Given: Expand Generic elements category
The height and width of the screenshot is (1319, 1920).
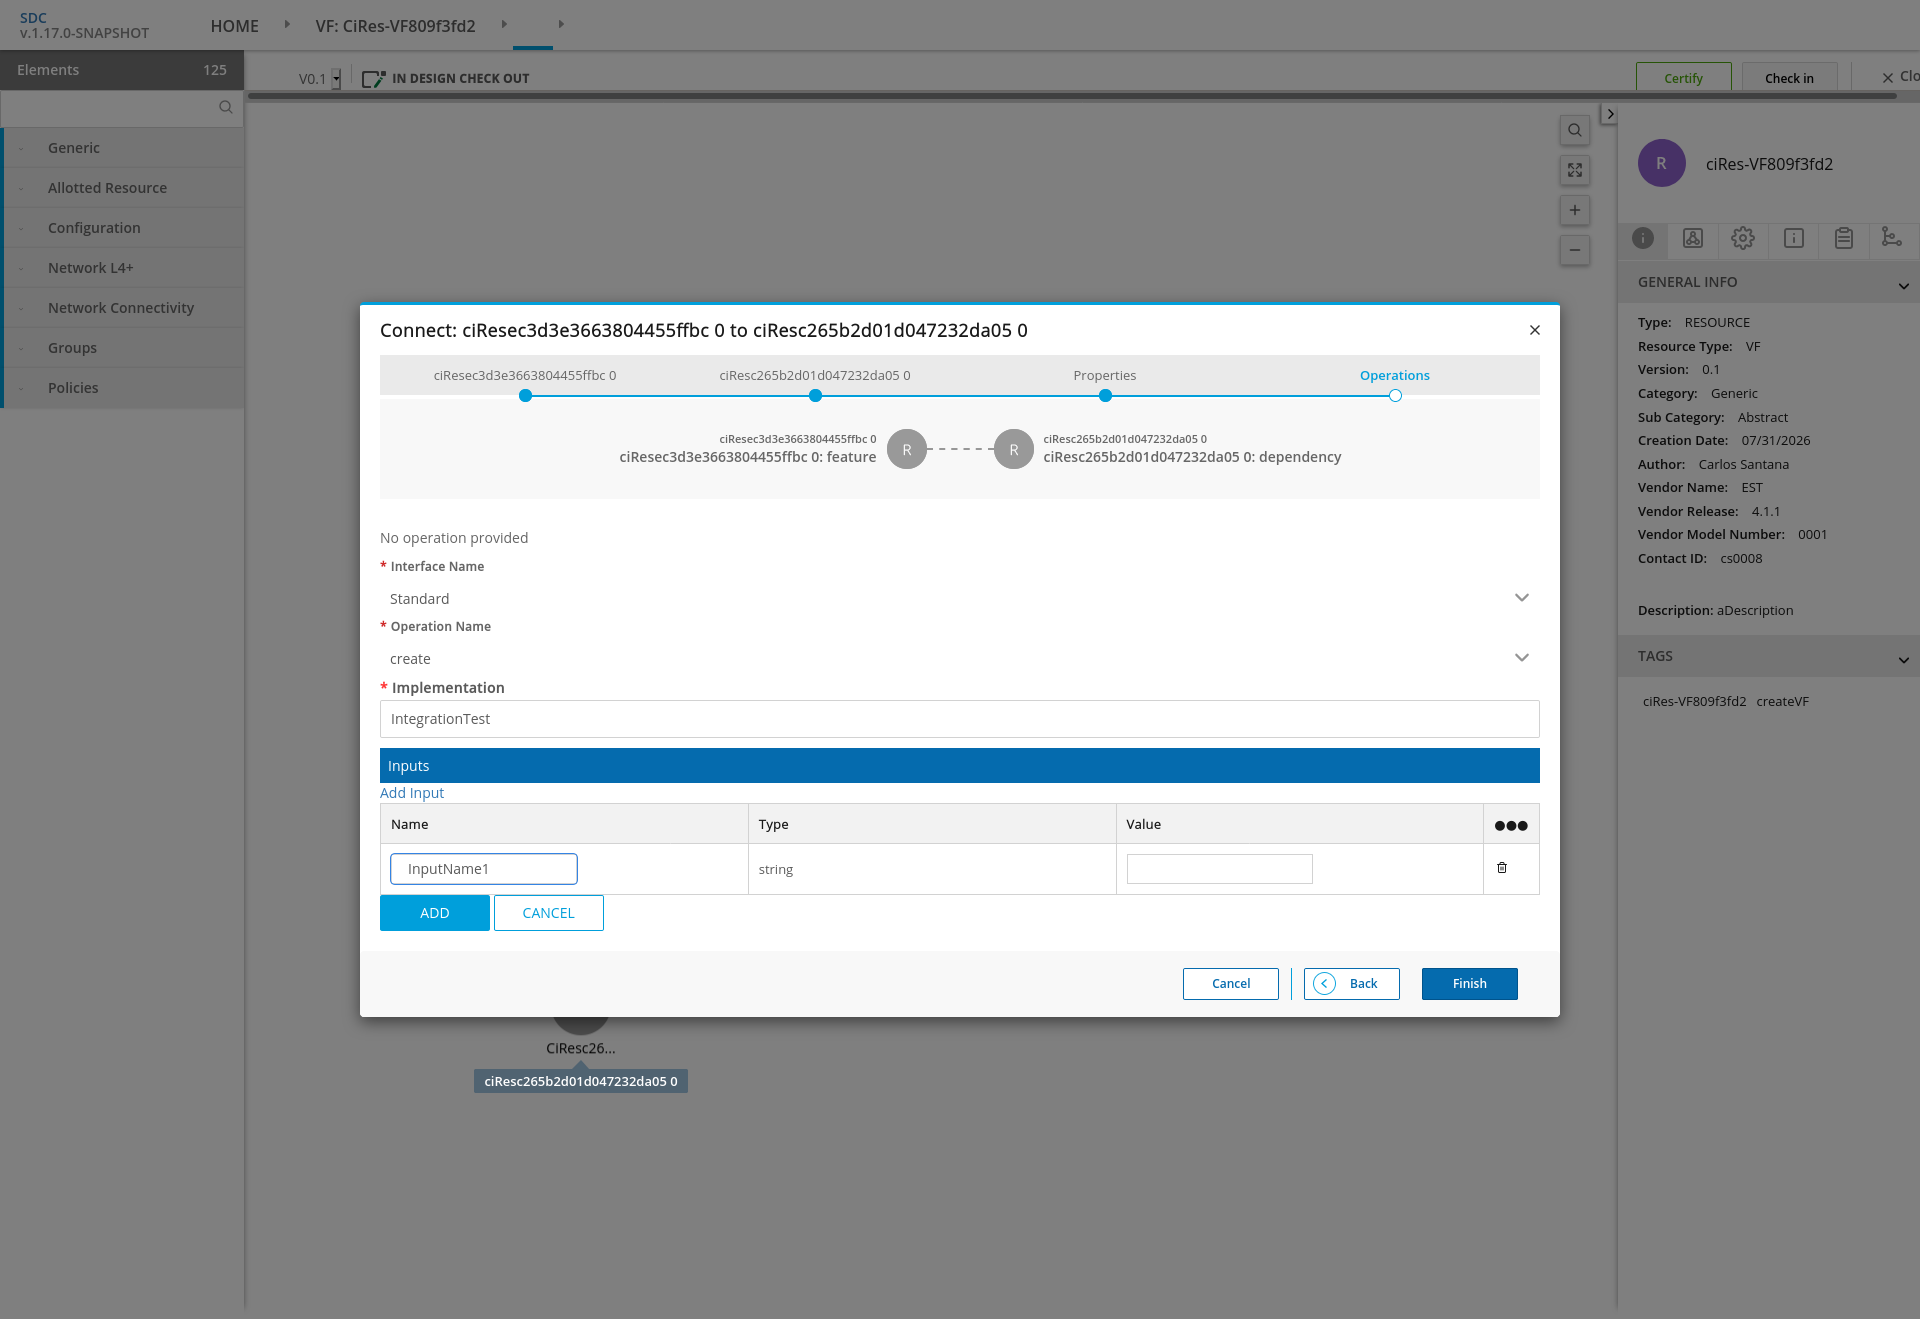Looking at the screenshot, I should (124, 148).
